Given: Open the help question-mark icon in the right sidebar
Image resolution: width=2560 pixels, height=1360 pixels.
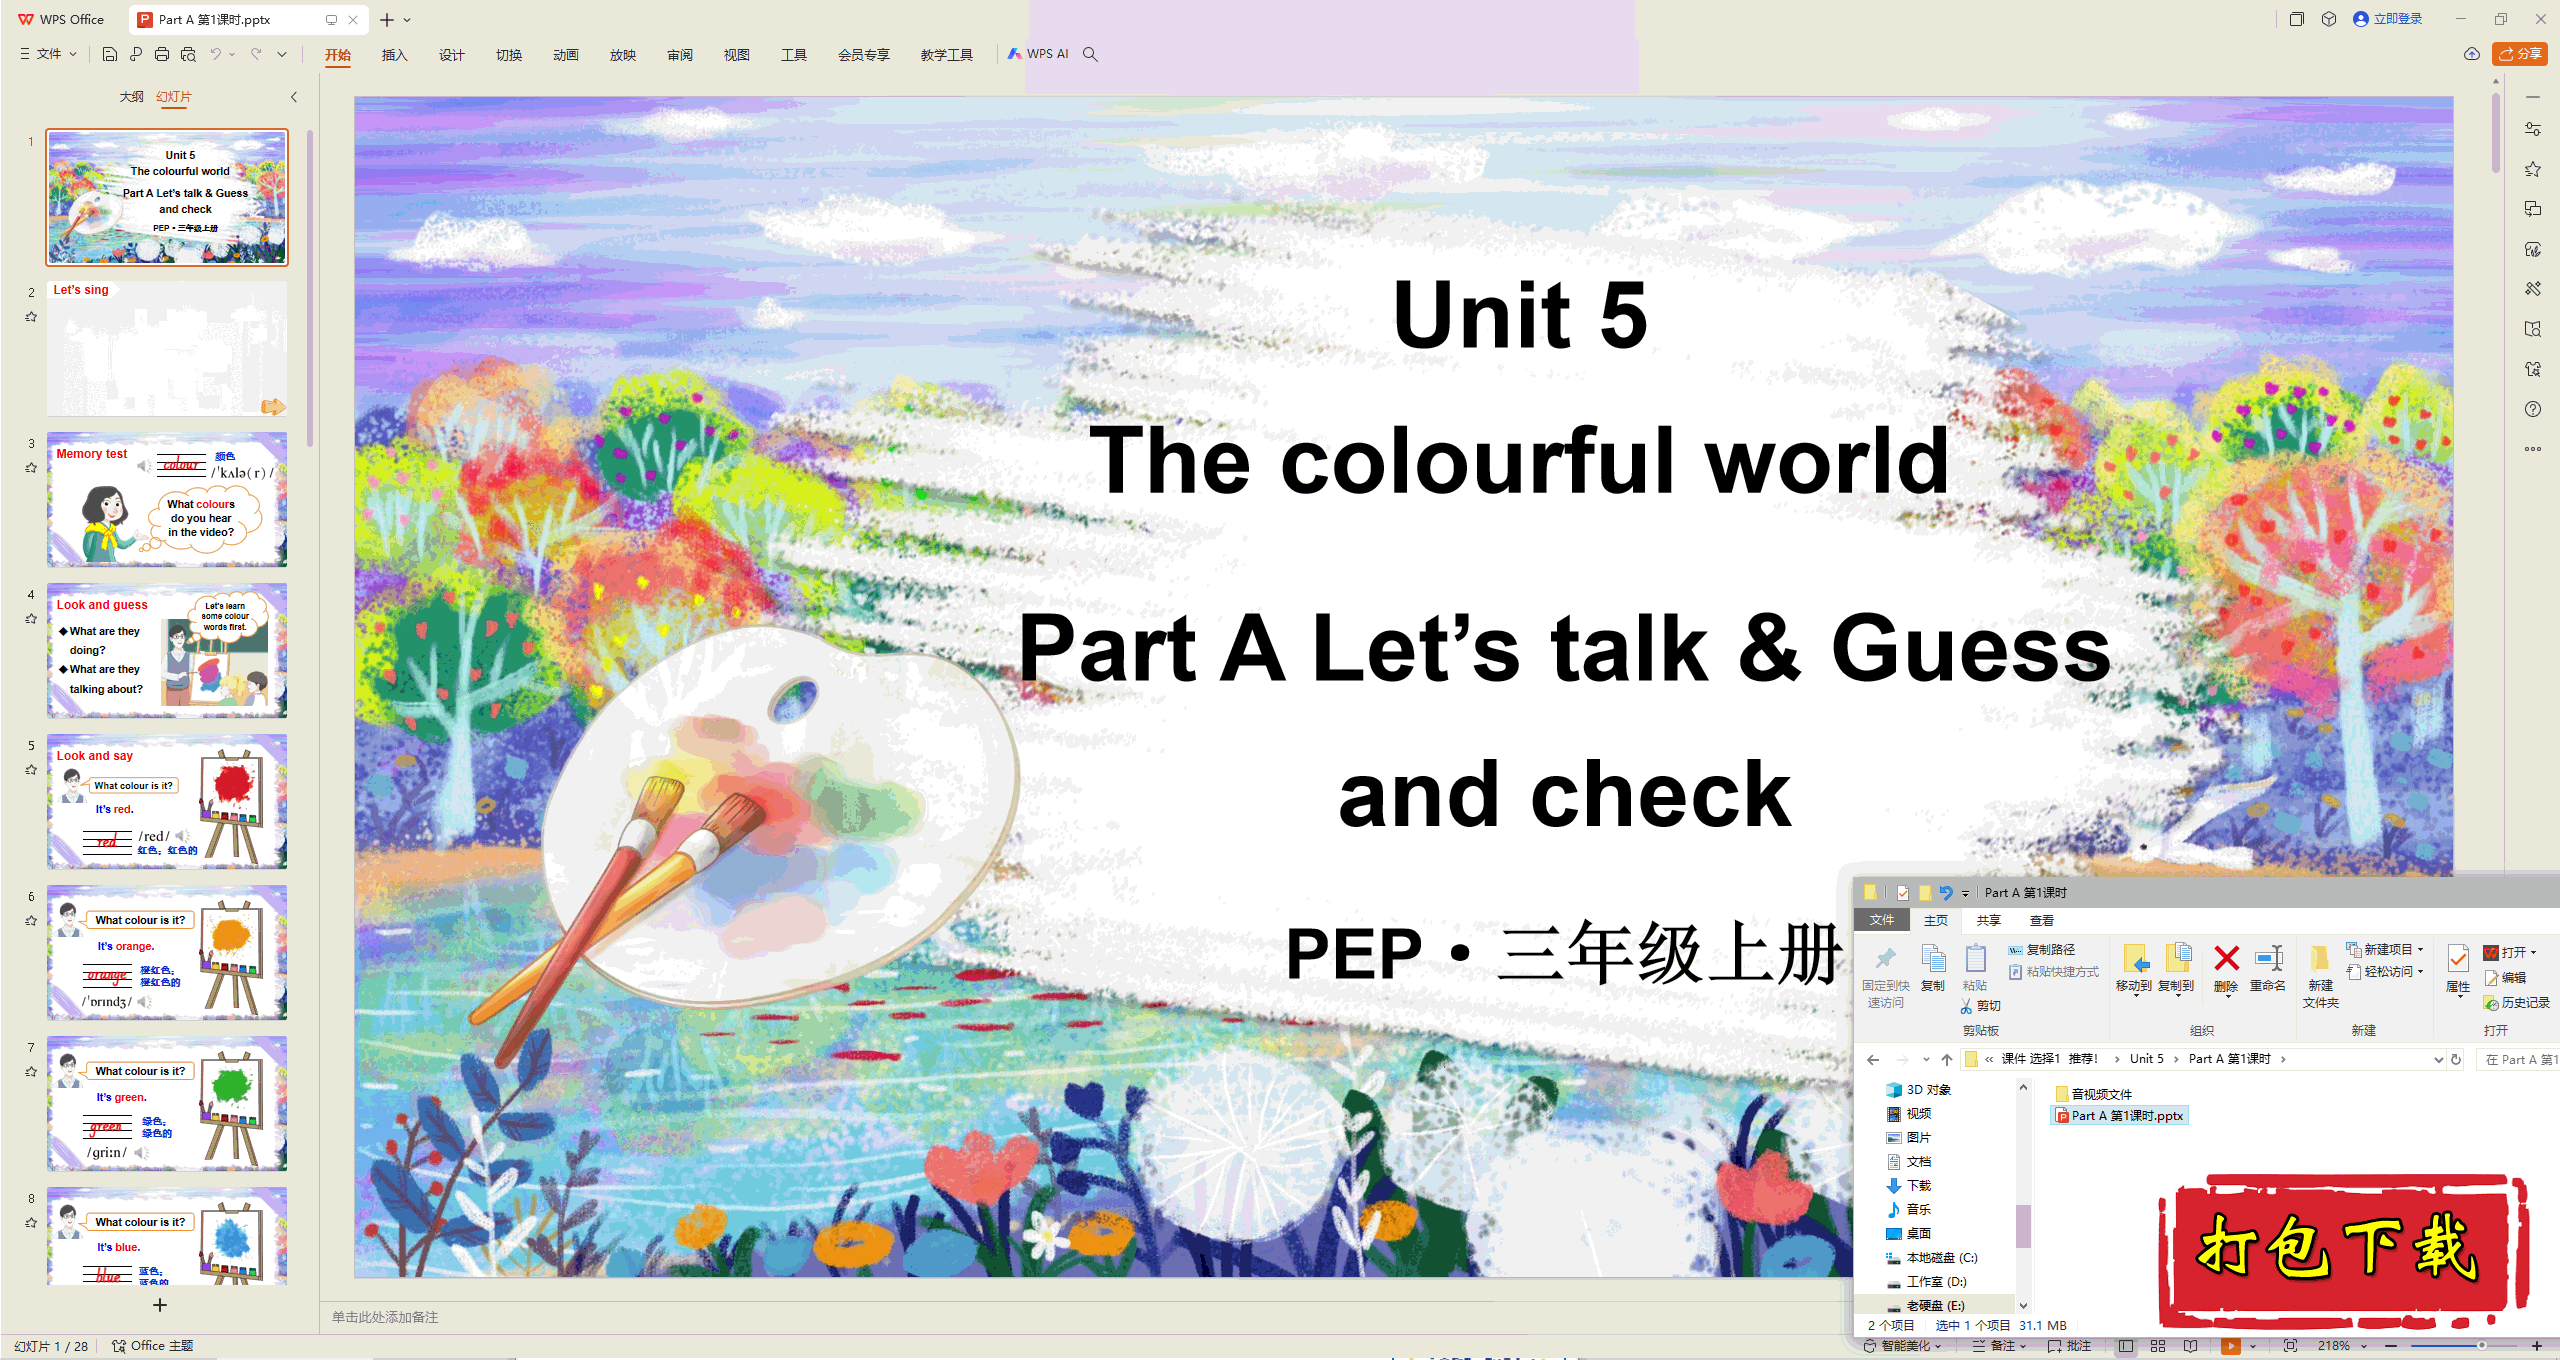Looking at the screenshot, I should pos(2533,409).
